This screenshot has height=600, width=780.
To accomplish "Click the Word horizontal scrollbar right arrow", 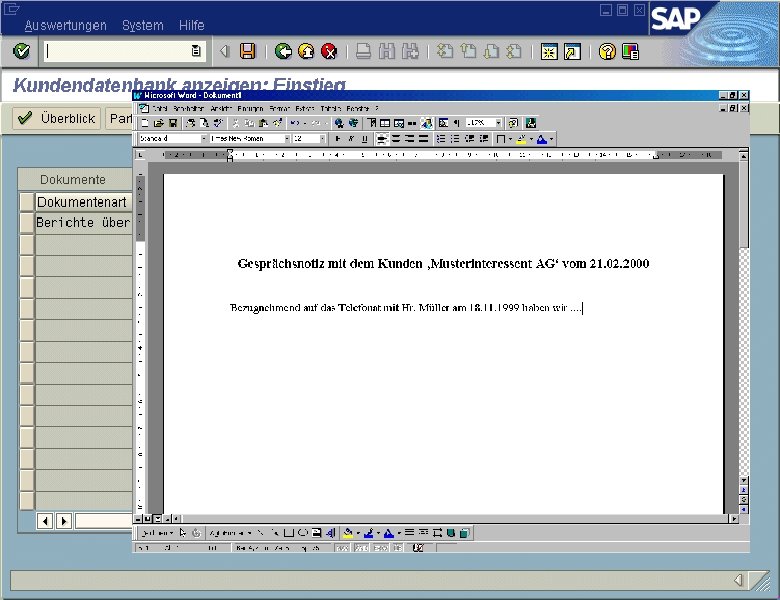I will click(x=735, y=518).
